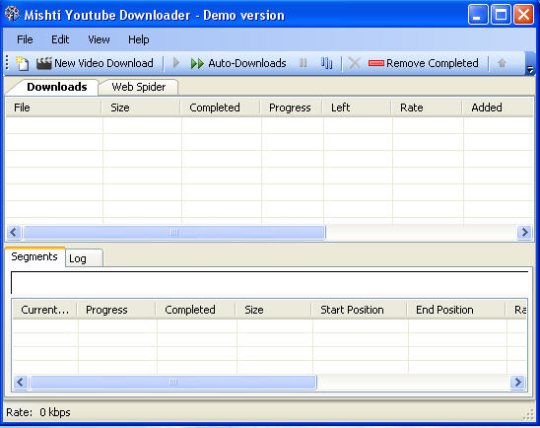The image size is (540, 428).
Task: Click right scroll arrow of segments list
Action: 518,382
